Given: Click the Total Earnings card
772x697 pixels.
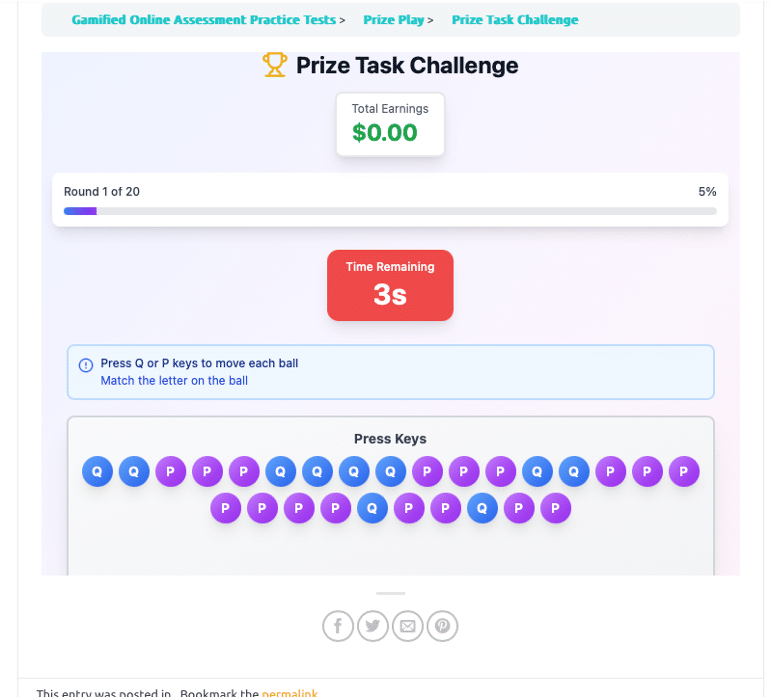Looking at the screenshot, I should click(390, 124).
